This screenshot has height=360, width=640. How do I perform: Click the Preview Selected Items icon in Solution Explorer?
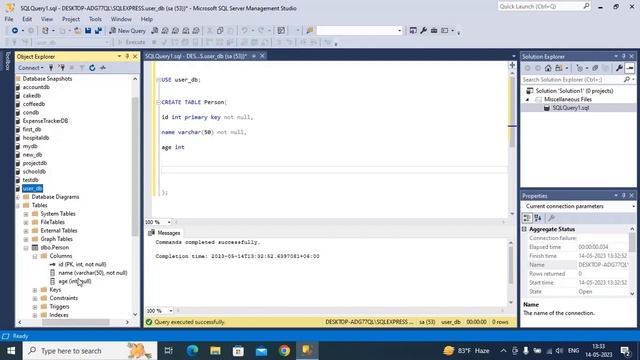coord(630,68)
